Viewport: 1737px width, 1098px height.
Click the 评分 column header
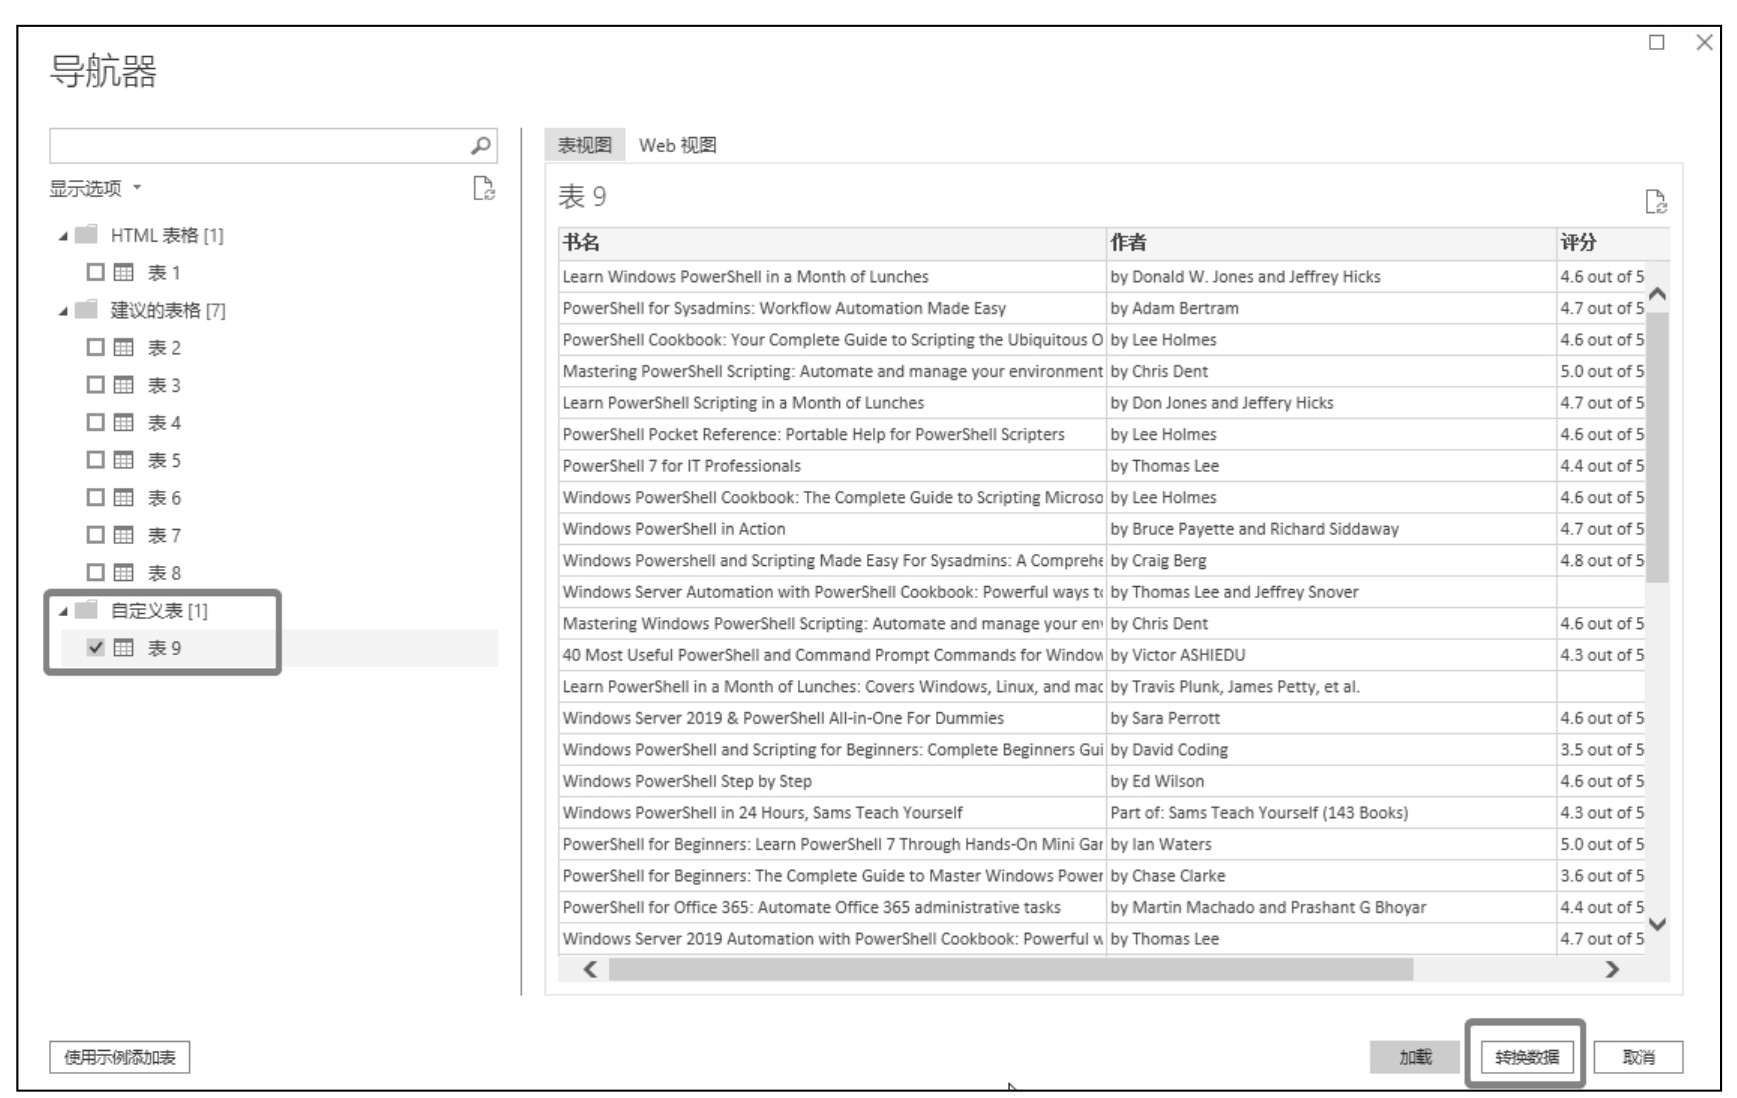click(1613, 243)
